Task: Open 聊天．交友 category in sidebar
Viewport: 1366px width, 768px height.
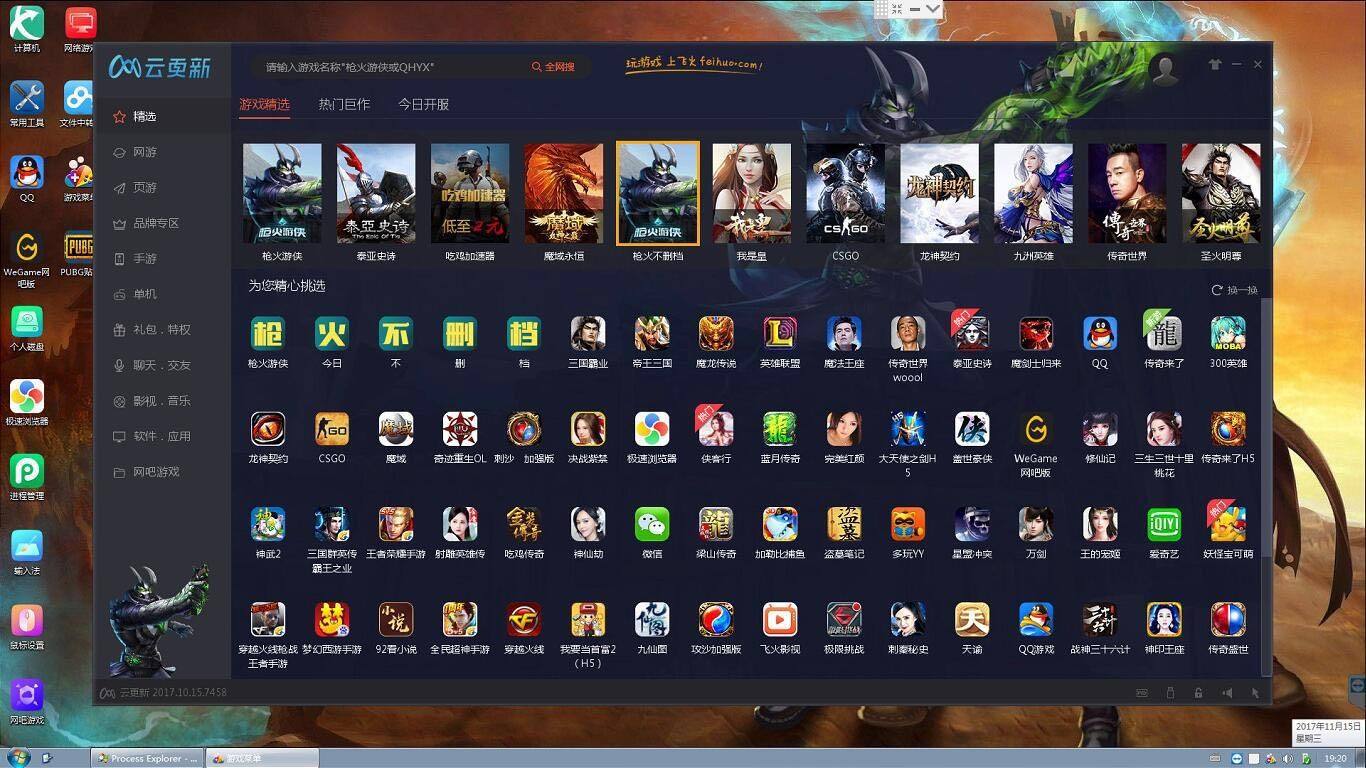Action: pyautogui.click(x=162, y=365)
